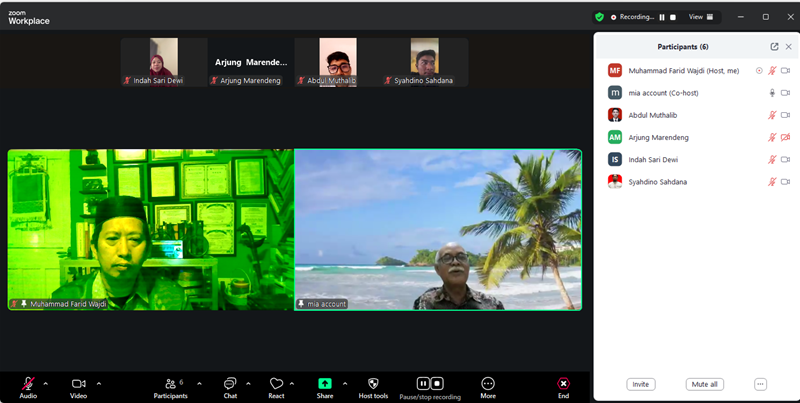
Task: Click green encryption shield icon
Action: coord(599,17)
